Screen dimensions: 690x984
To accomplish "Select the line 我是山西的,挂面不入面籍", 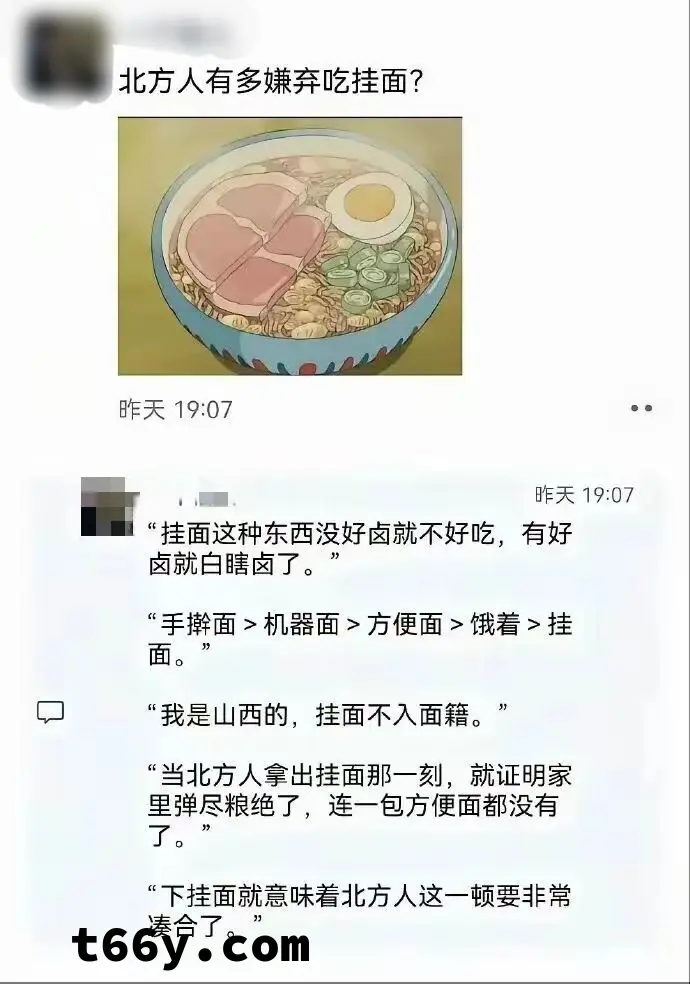I will click(x=327, y=715).
